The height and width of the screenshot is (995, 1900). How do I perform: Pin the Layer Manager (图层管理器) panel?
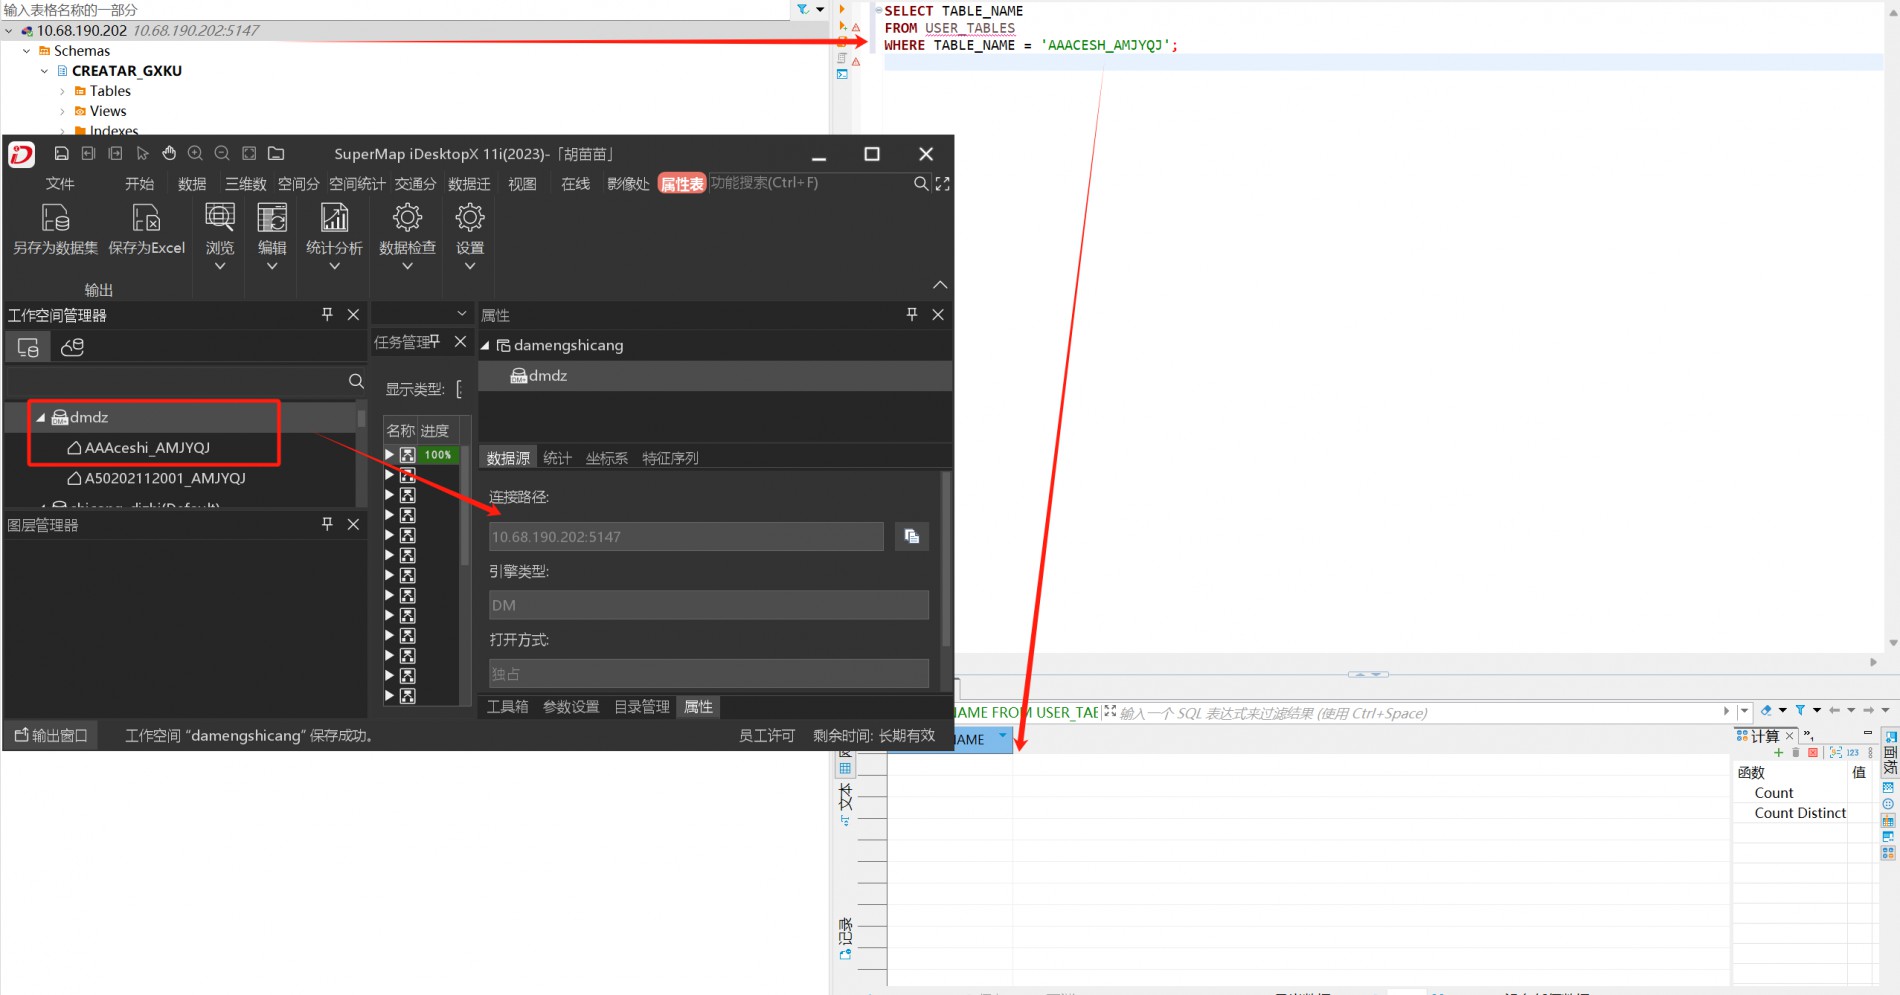coord(327,524)
